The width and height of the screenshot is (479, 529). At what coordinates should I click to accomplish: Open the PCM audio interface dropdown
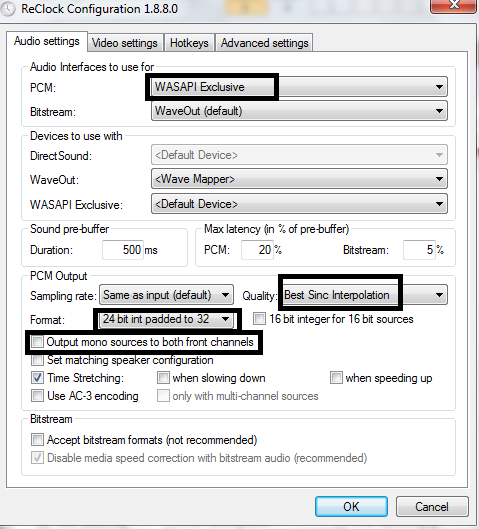(x=299, y=87)
